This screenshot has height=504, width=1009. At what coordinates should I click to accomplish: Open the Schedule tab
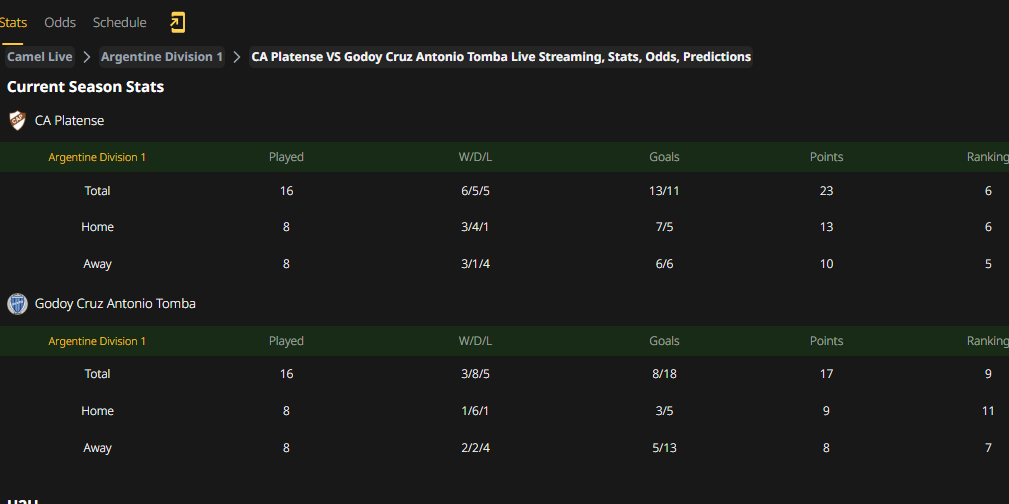click(x=120, y=23)
